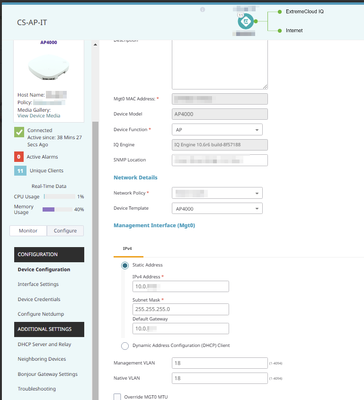Click the Management Interface (Mgt0) heading
The image size is (364, 400).
[154, 225]
